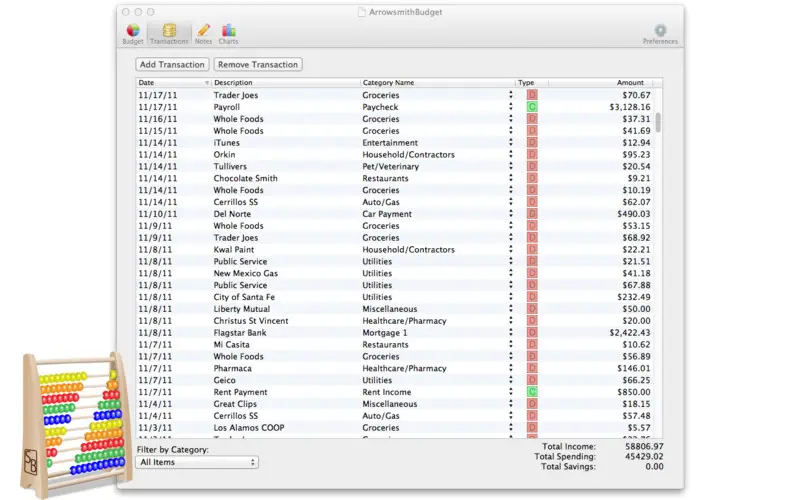
Task: Open the Budget view from the toolbar
Action: [133, 34]
